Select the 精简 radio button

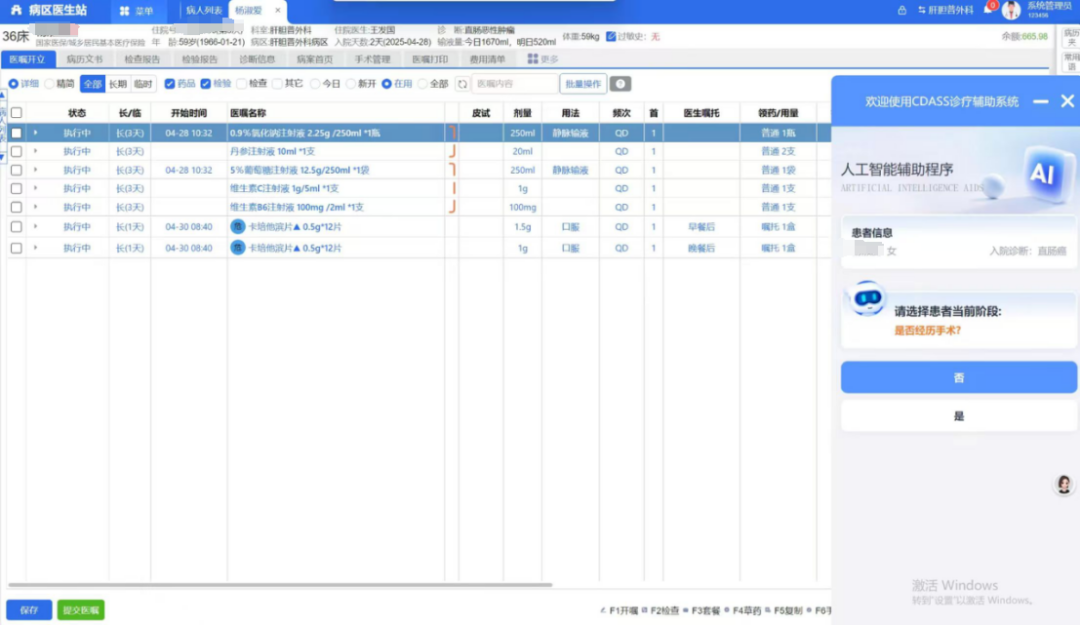point(50,84)
